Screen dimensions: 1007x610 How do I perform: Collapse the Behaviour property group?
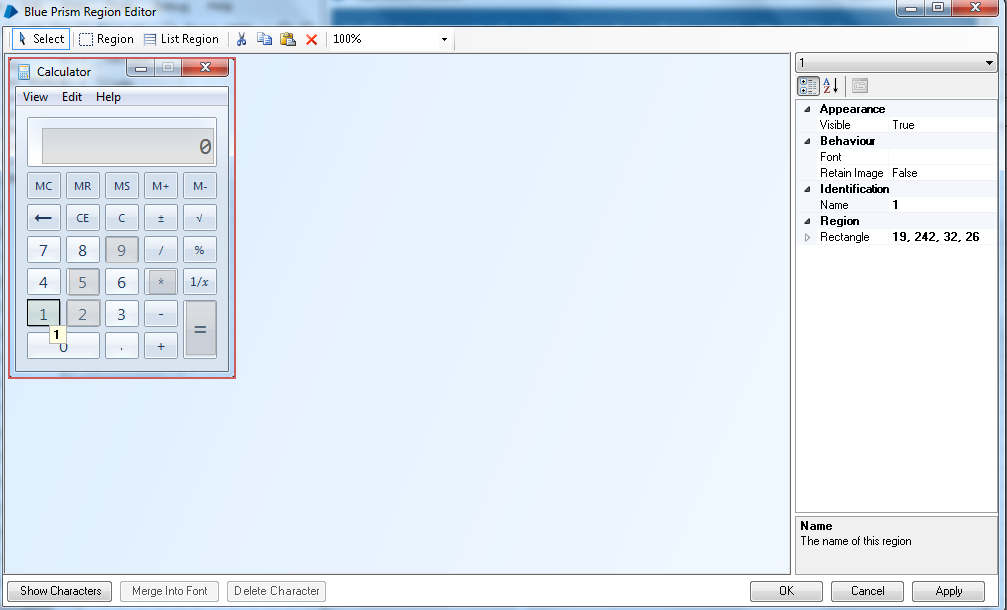pyautogui.click(x=805, y=140)
